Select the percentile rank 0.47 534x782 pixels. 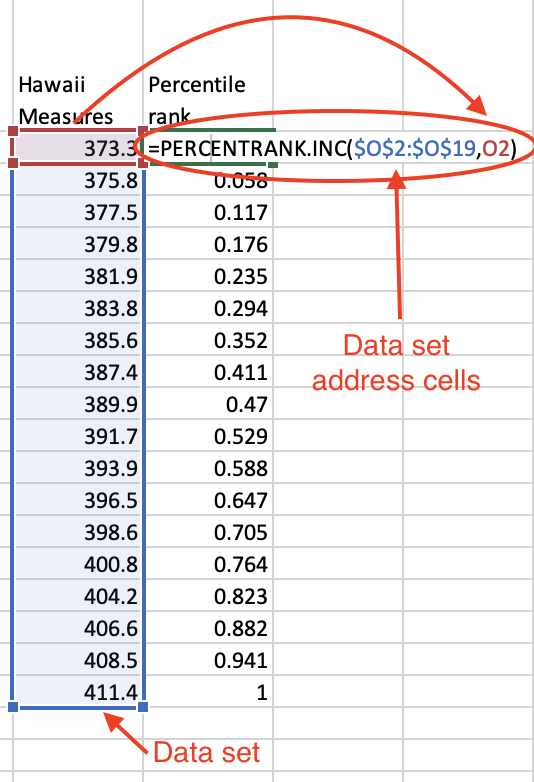tap(208, 404)
